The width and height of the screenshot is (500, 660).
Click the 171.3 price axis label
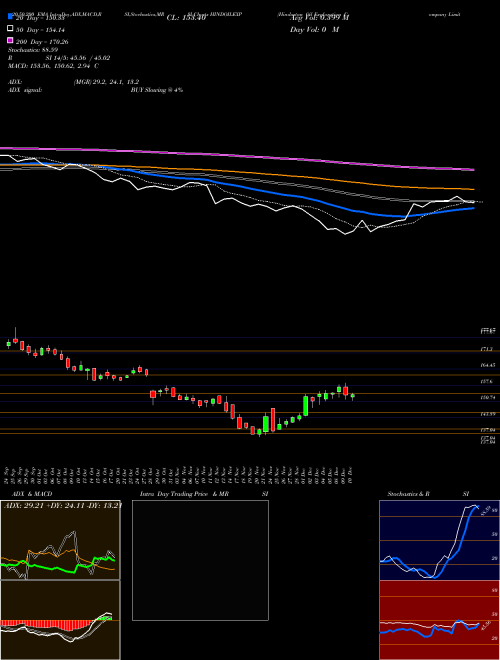(x=487, y=349)
